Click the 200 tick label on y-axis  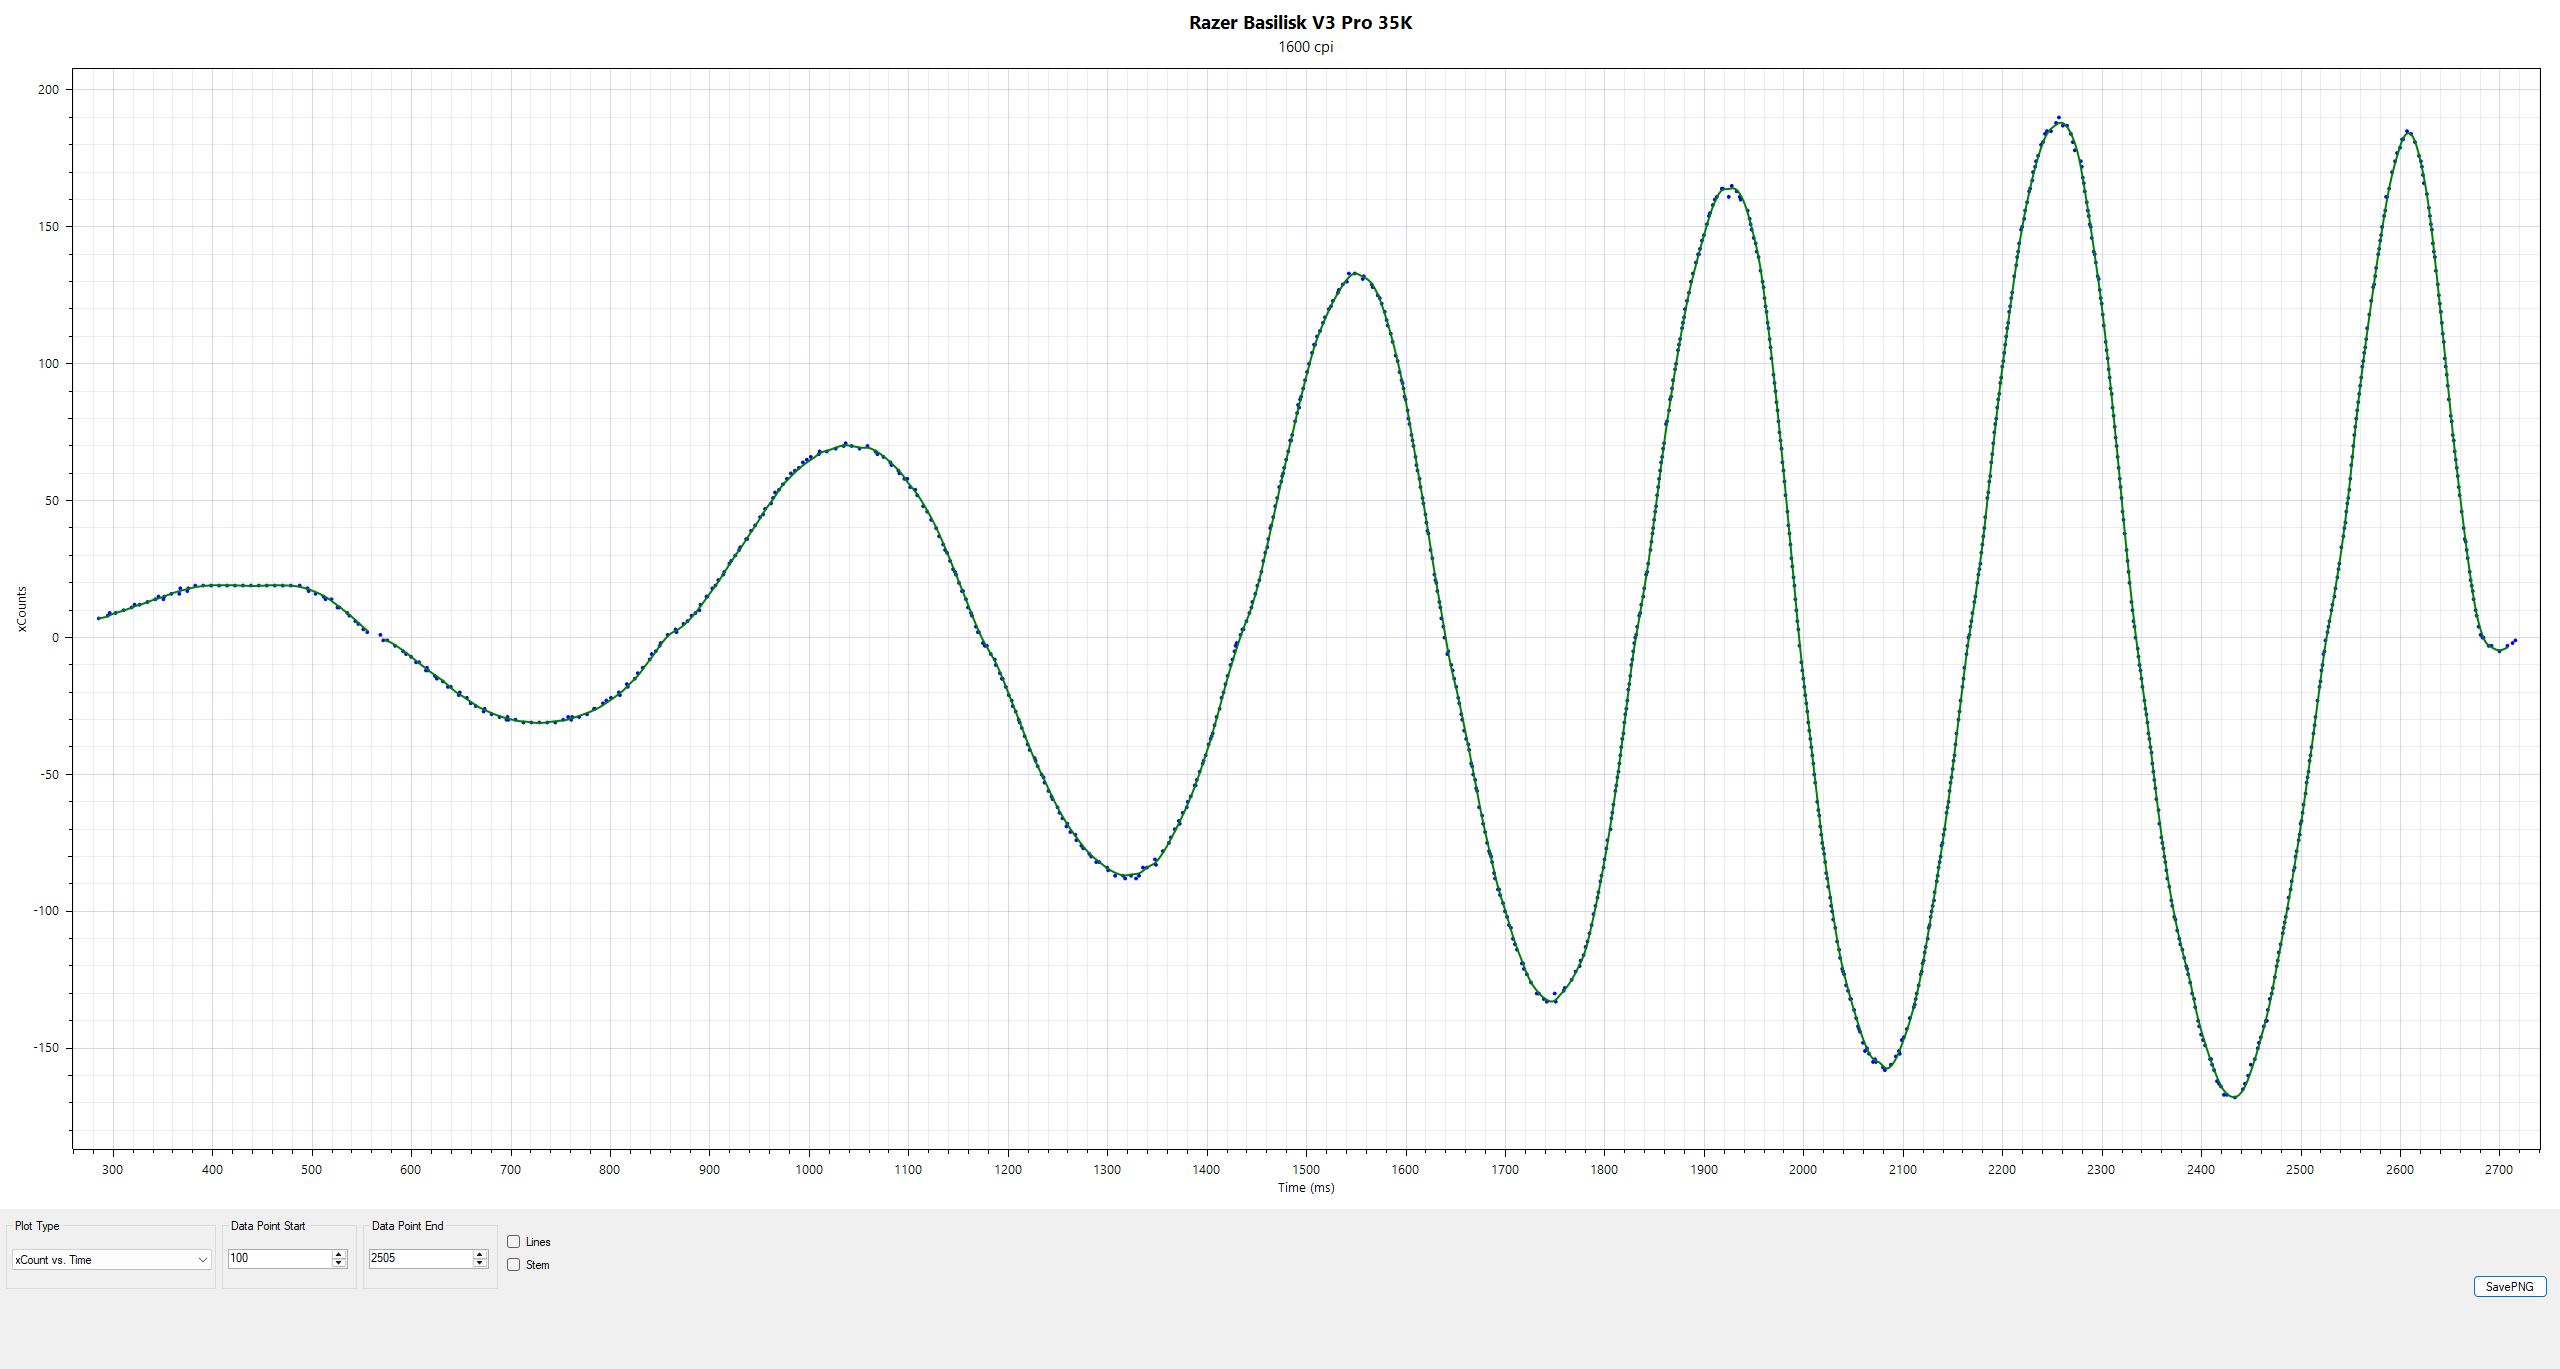pos(48,90)
